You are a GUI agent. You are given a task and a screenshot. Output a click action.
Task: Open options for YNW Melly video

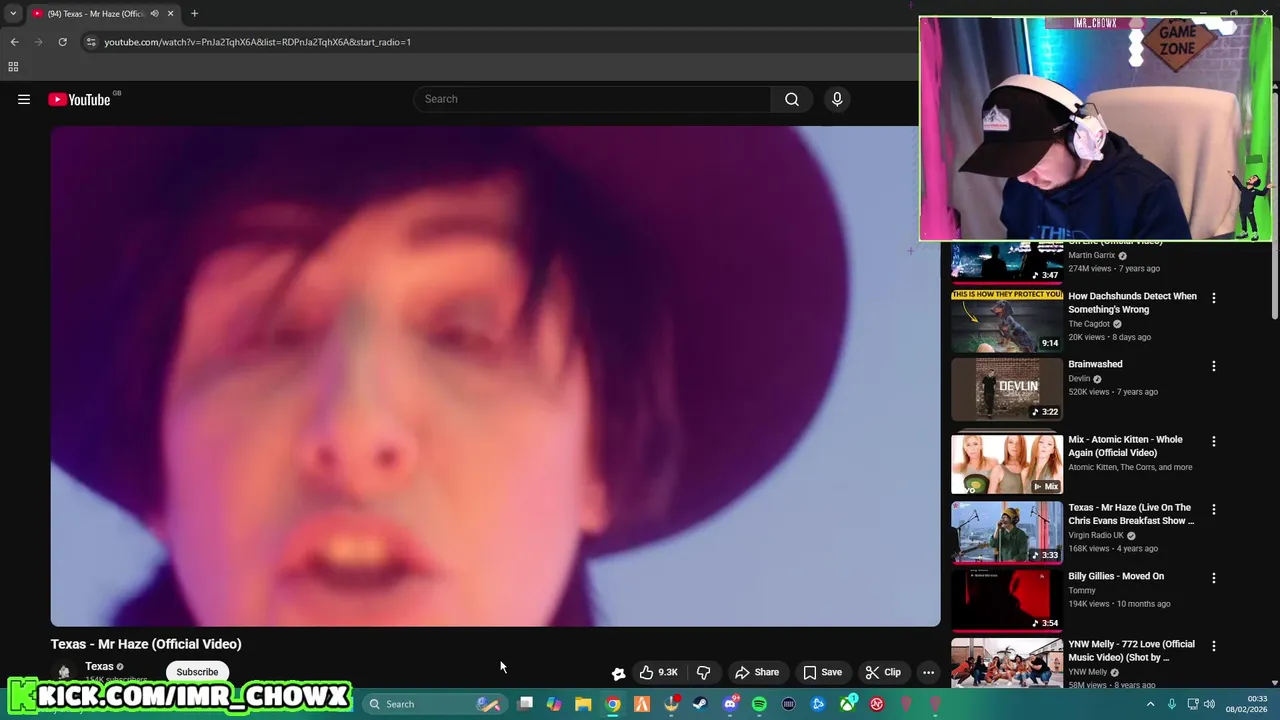[1214, 646]
